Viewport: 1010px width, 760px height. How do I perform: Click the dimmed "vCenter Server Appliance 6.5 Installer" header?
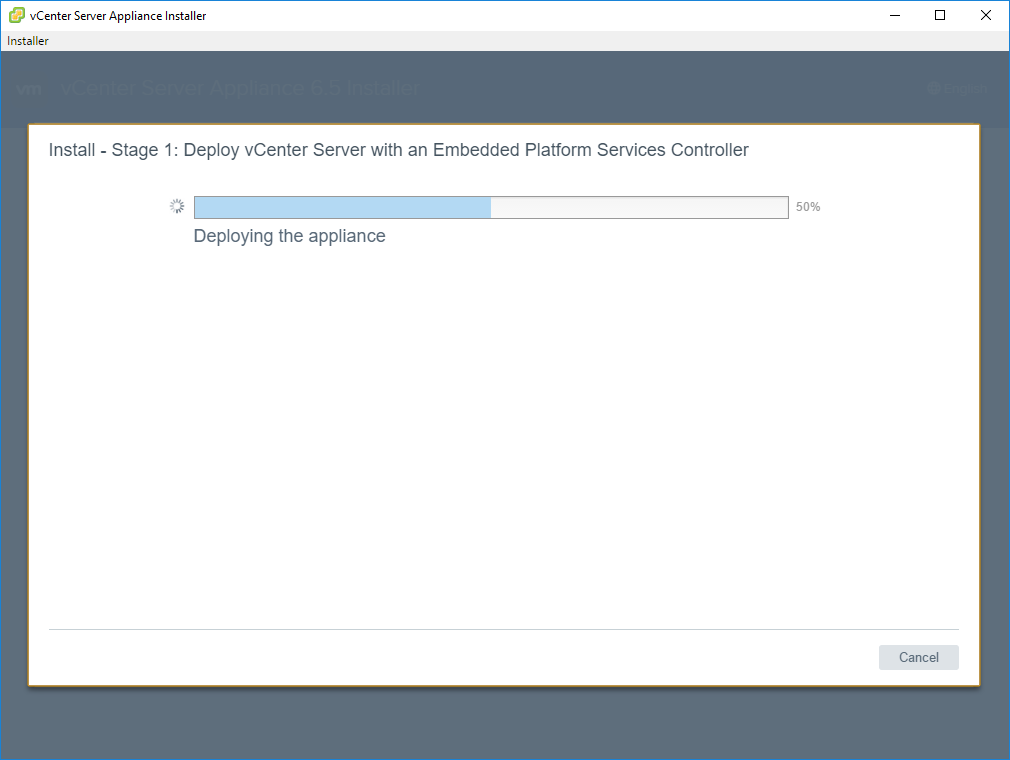tap(240, 89)
